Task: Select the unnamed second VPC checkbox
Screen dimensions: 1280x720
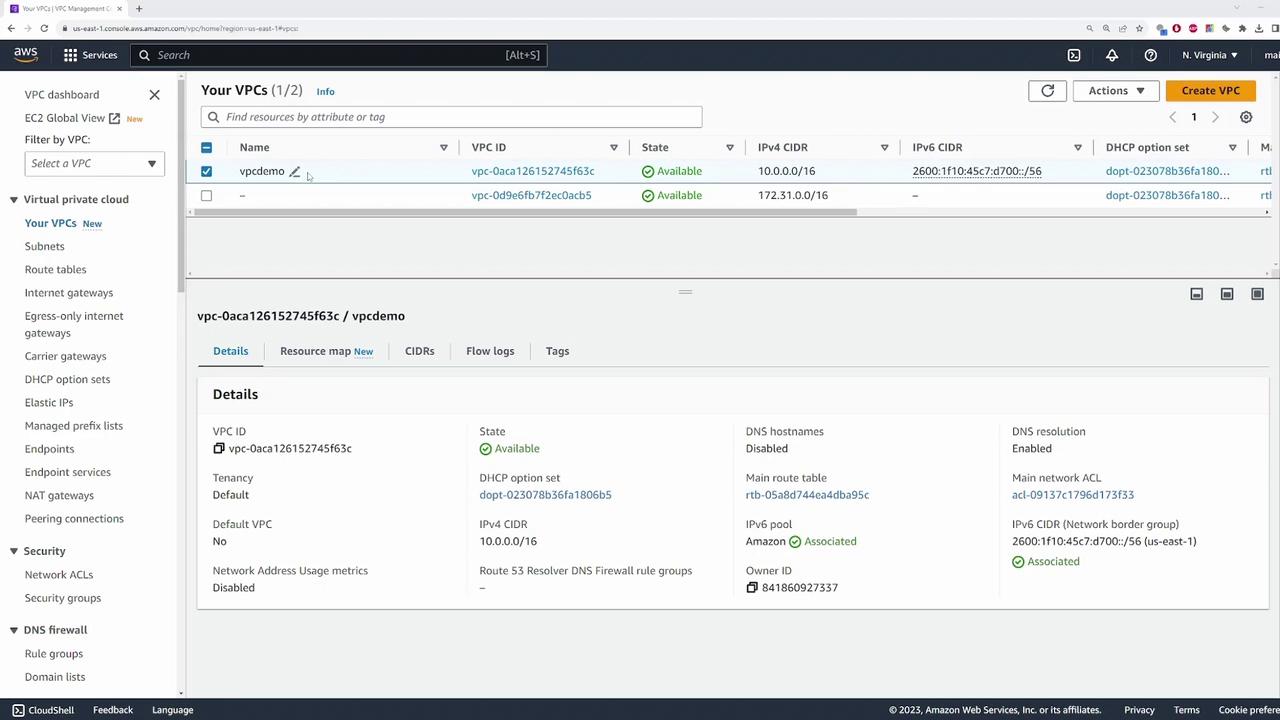Action: 206,196
